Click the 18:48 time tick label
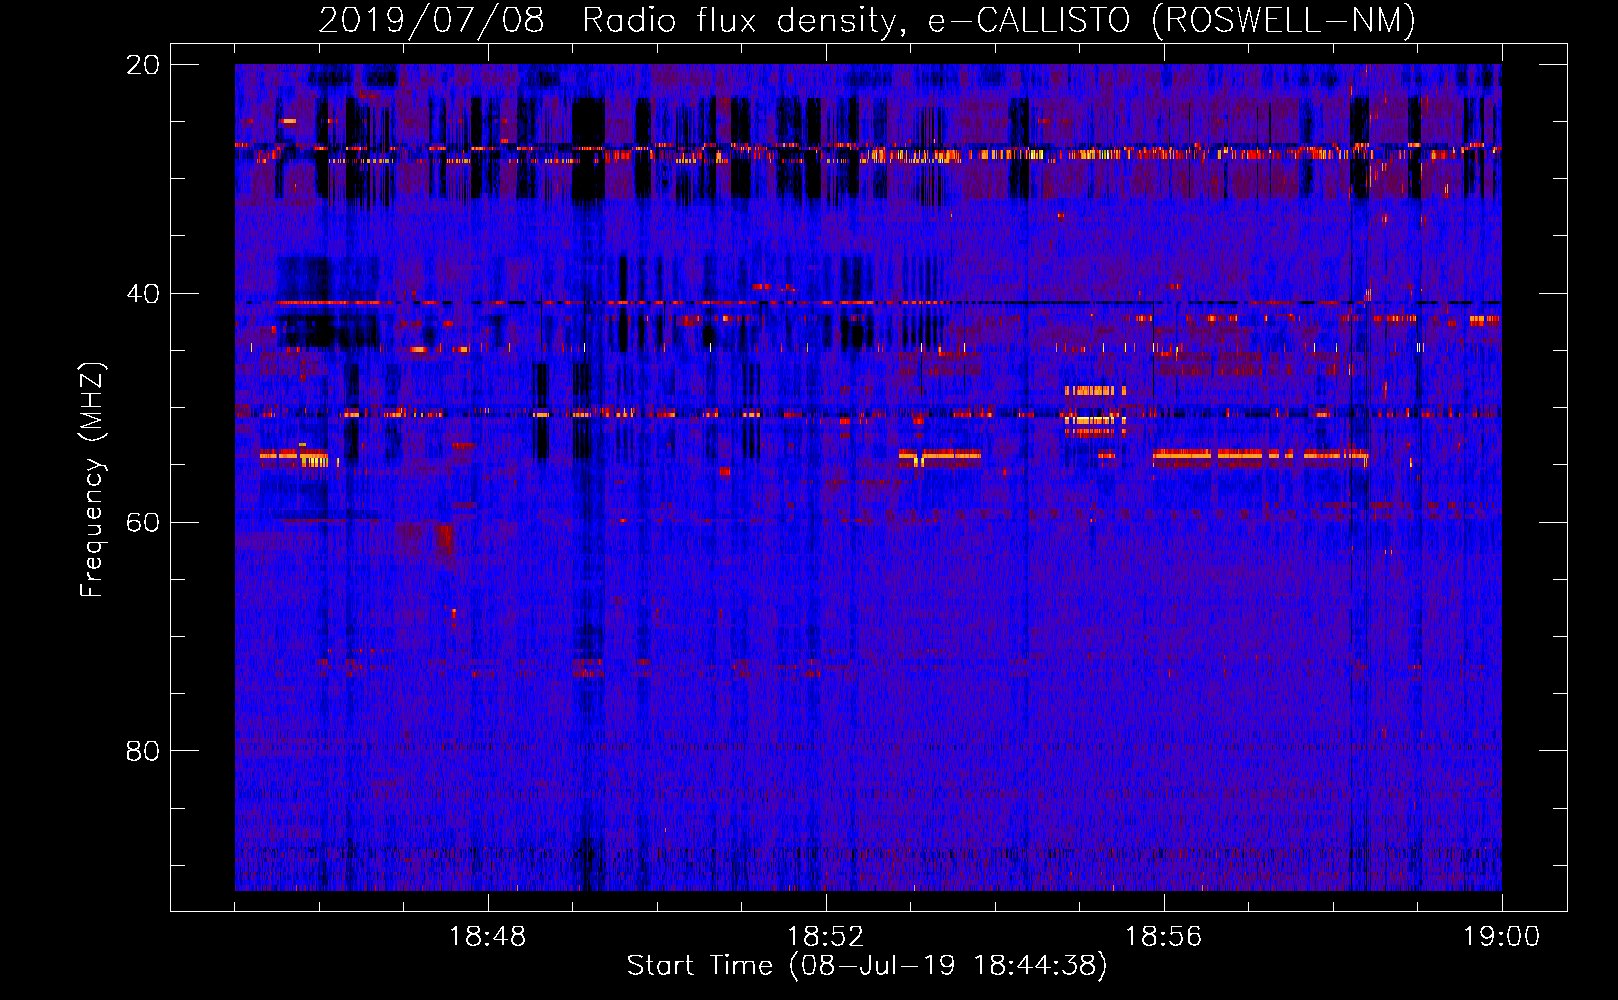The width and height of the screenshot is (1618, 1000). [487, 937]
